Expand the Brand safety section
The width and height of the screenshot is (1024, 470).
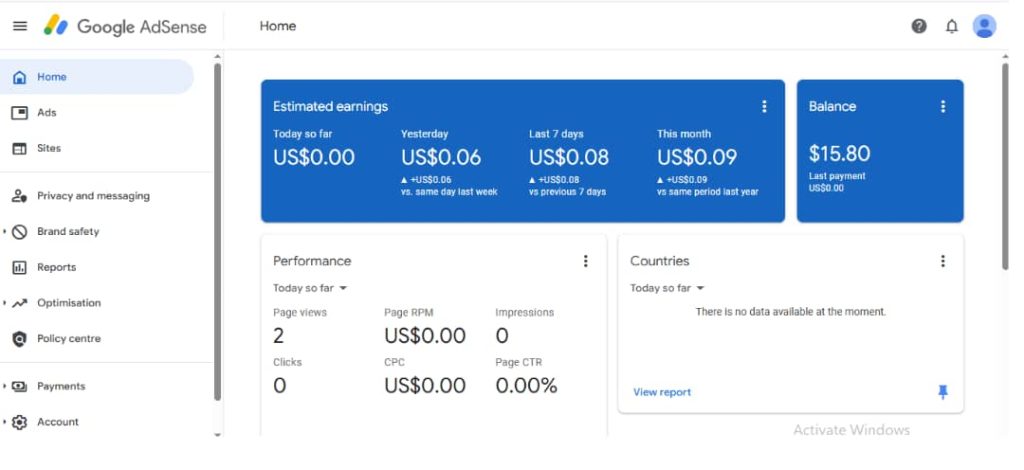pyautogui.click(x=6, y=232)
